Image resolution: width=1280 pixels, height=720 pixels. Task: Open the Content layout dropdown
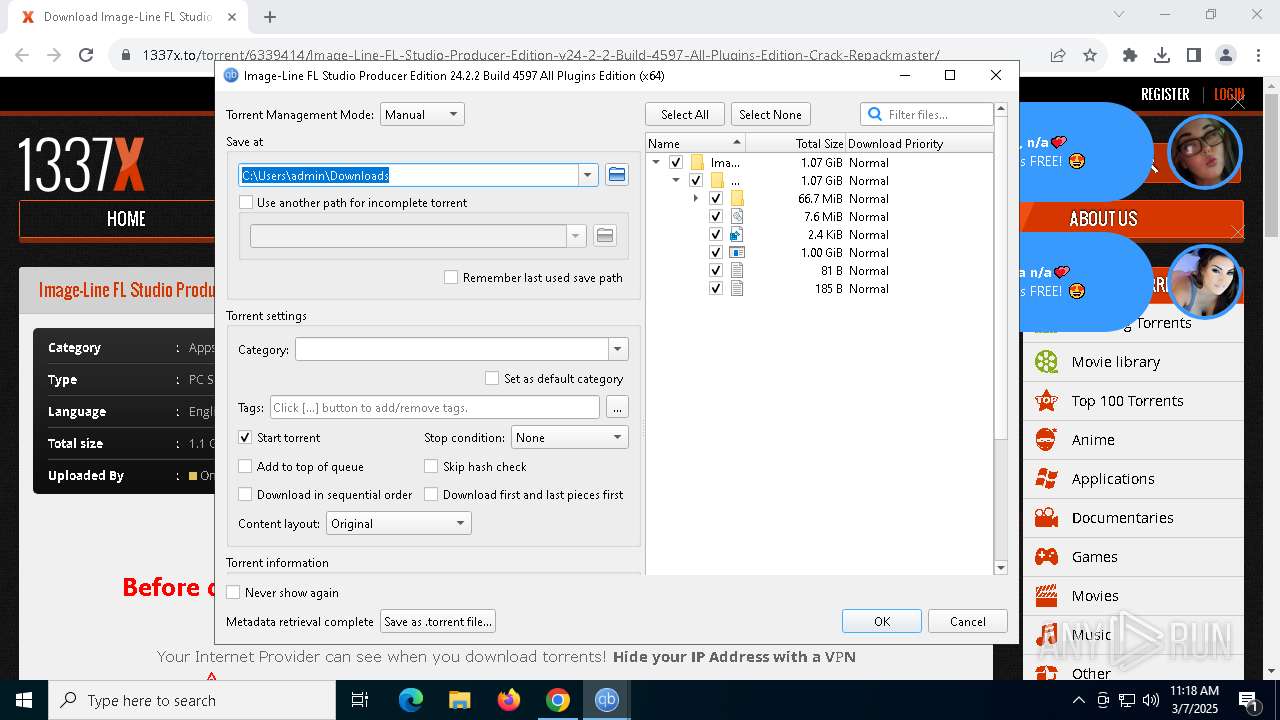[397, 524]
